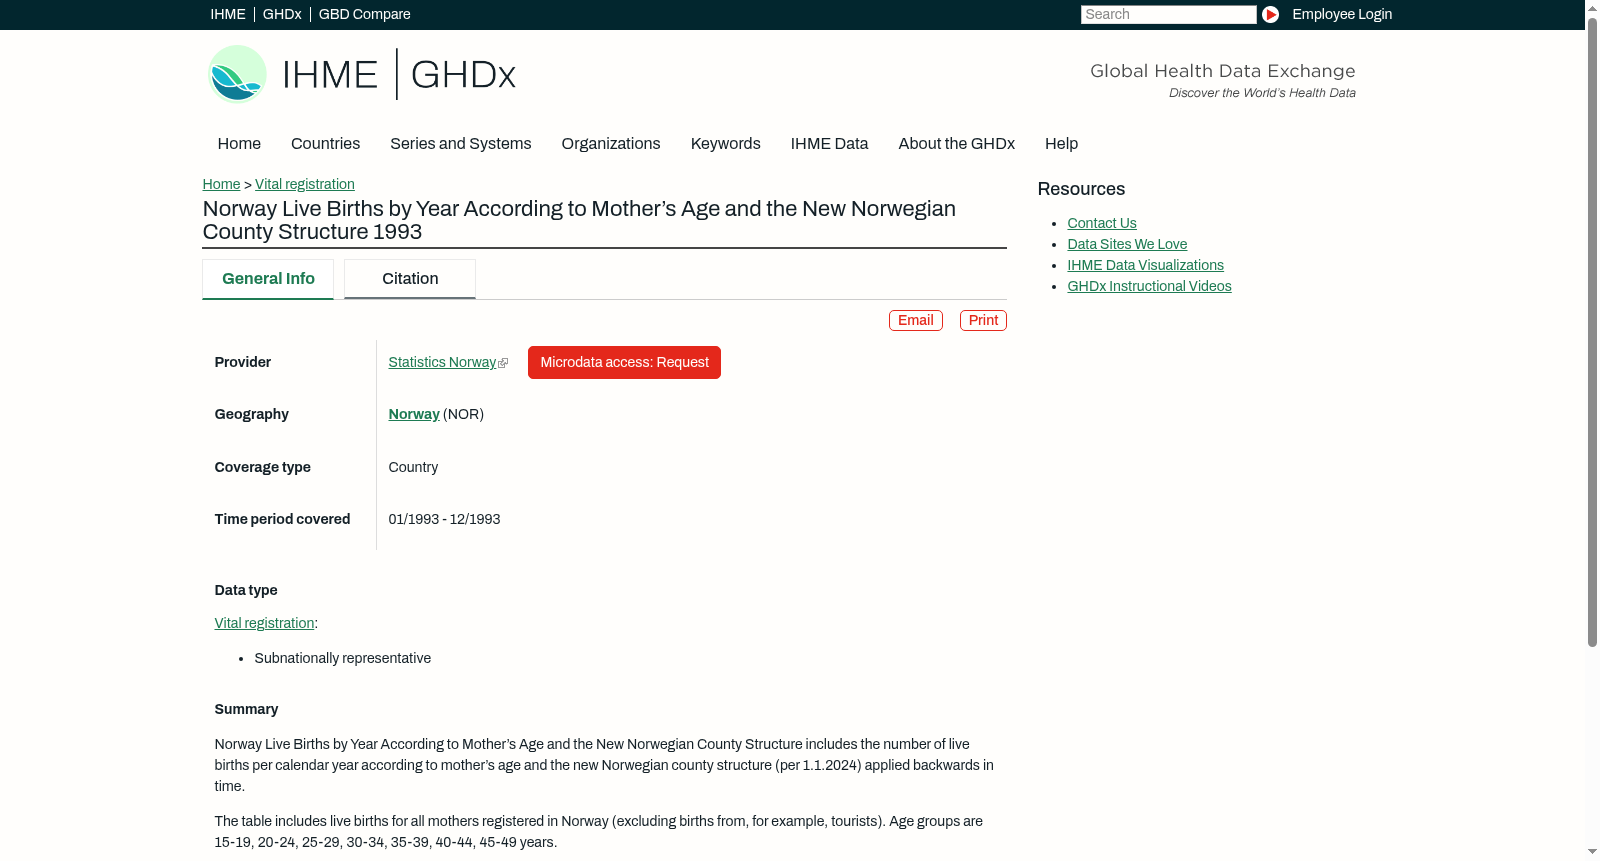Click the Email button

click(916, 320)
